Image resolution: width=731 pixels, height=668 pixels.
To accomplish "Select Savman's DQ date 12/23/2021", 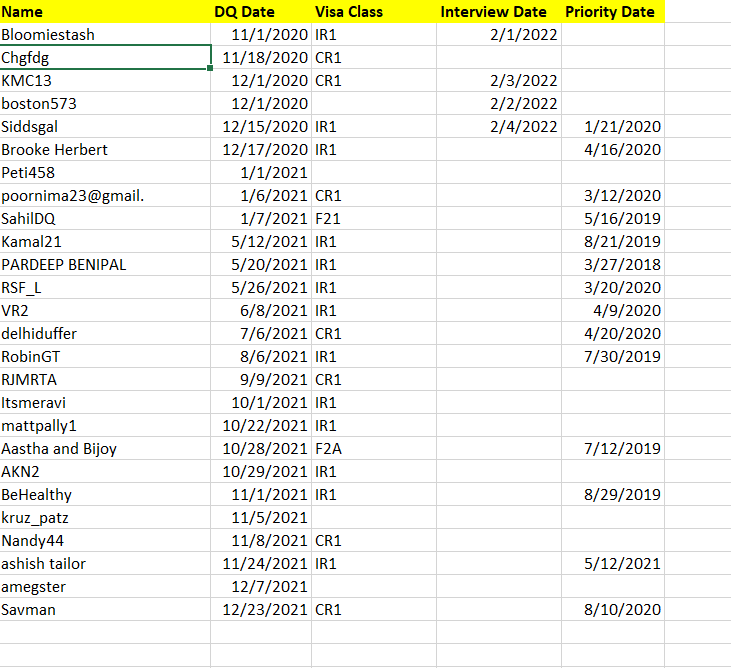I will click(x=261, y=609).
